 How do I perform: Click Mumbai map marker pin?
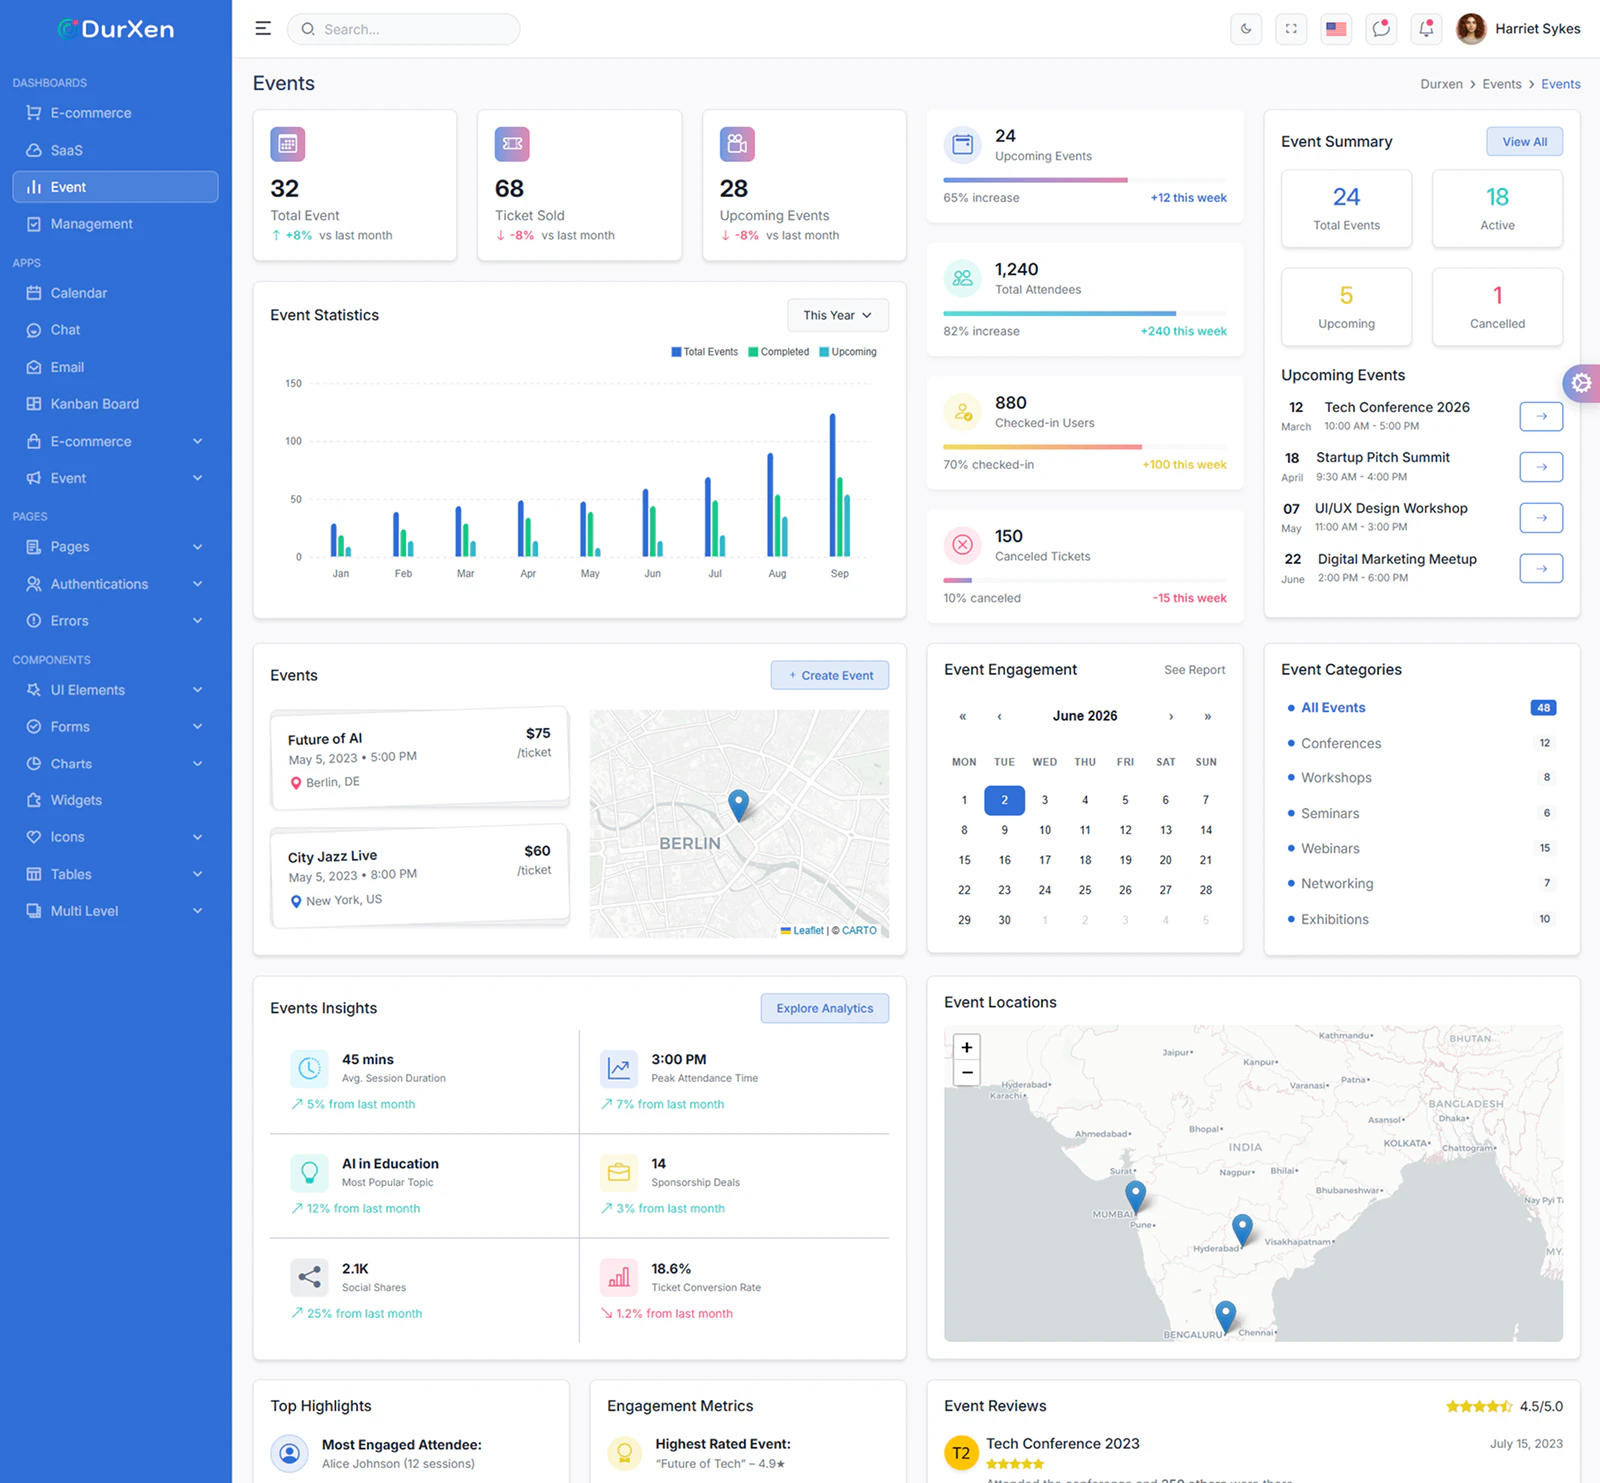tap(1135, 1195)
